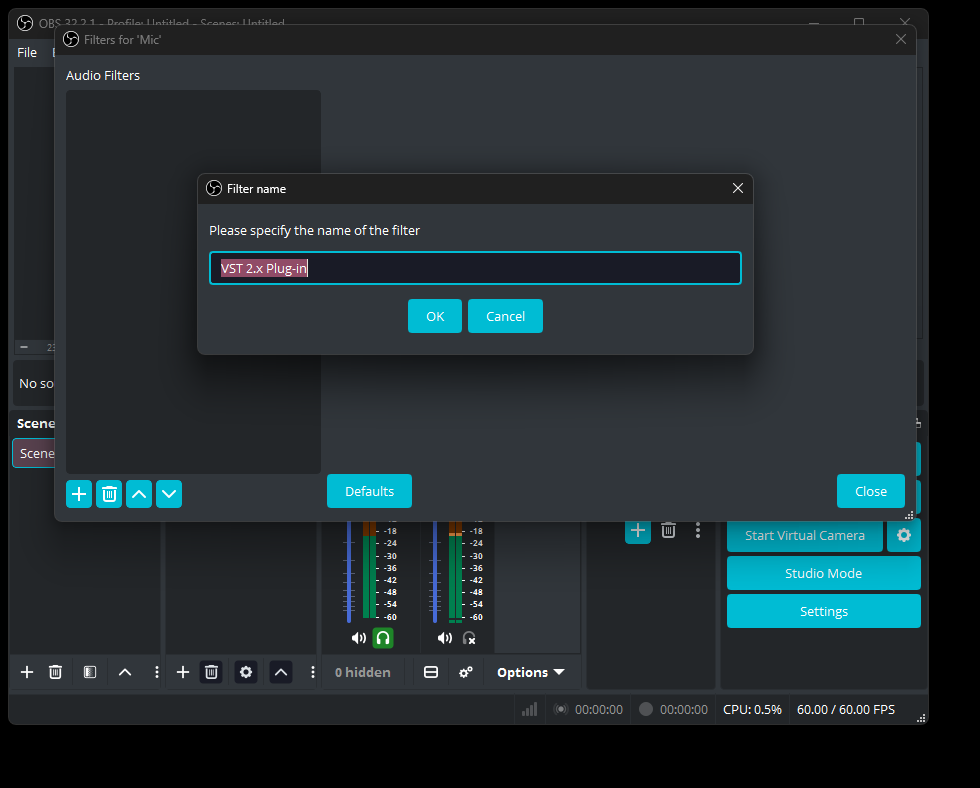Expand the mixer Options dropdown

coord(531,672)
